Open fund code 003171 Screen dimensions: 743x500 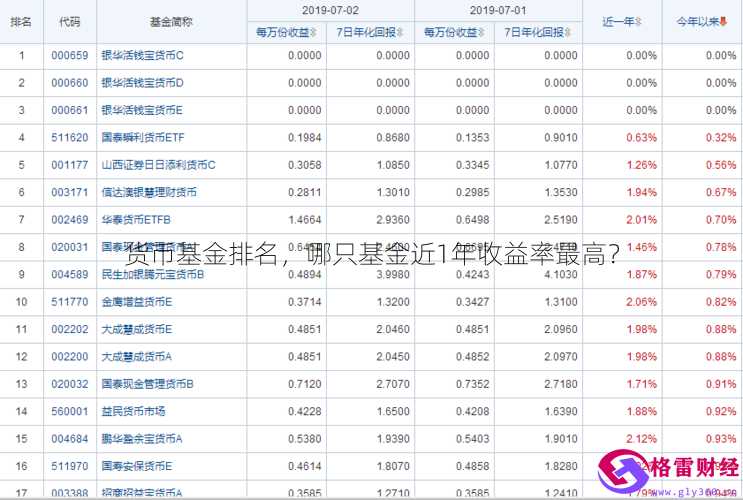click(70, 192)
